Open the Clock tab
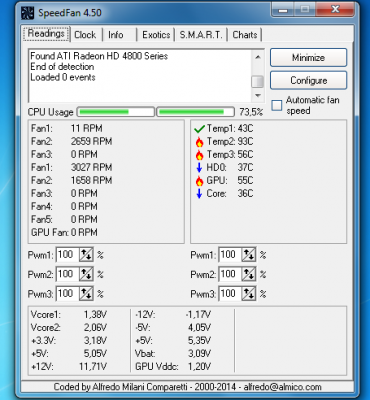The image size is (370, 400). [x=85, y=35]
